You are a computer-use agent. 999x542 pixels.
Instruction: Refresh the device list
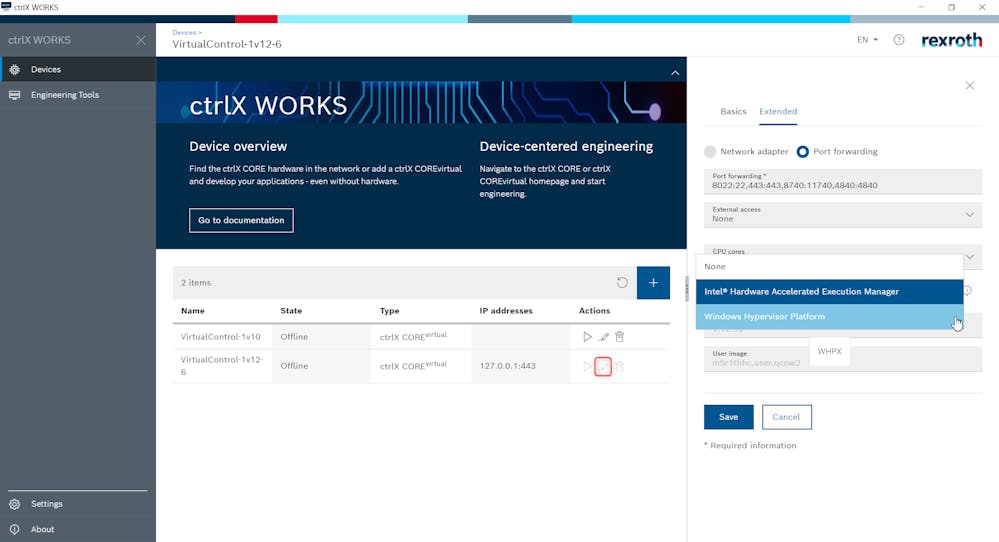click(x=622, y=283)
